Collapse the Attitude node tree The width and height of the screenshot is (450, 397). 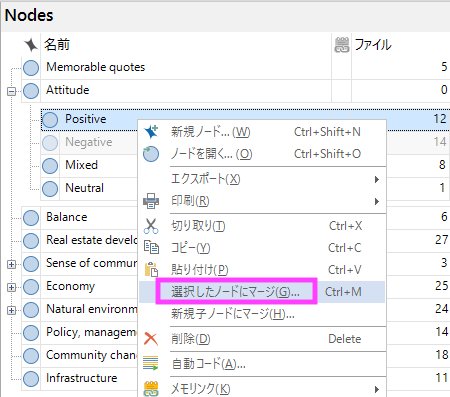click(x=12, y=91)
